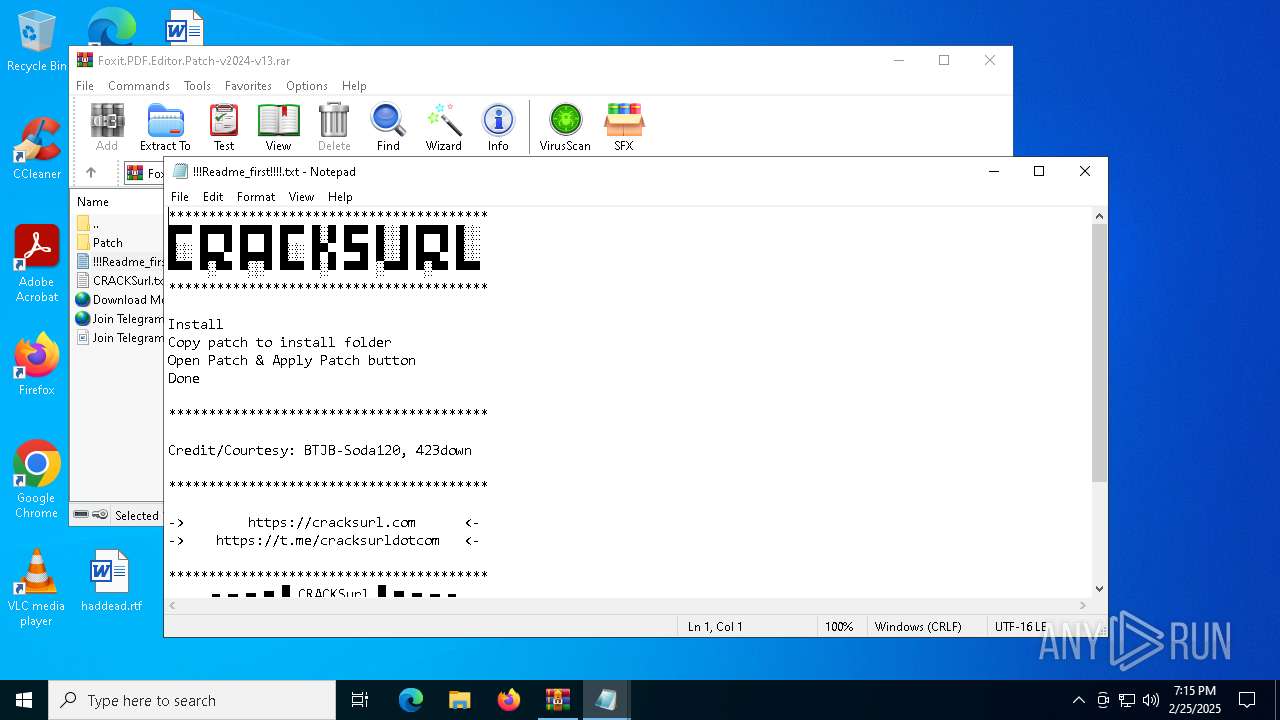Click the 100% zoom status entry
This screenshot has height=720, width=1280.
(839, 627)
